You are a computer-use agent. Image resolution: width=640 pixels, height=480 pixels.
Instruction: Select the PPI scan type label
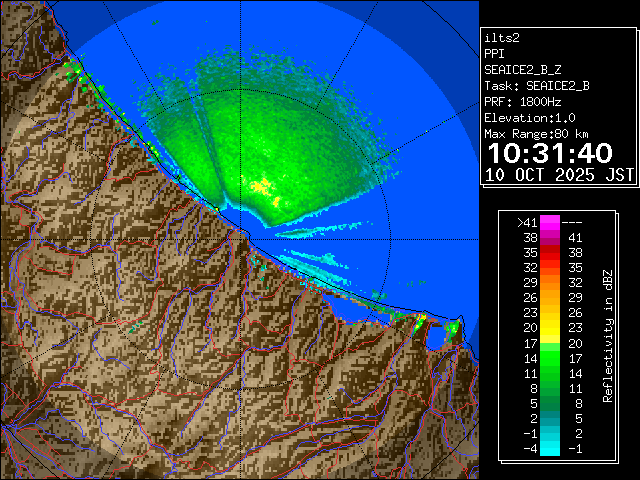pos(495,53)
